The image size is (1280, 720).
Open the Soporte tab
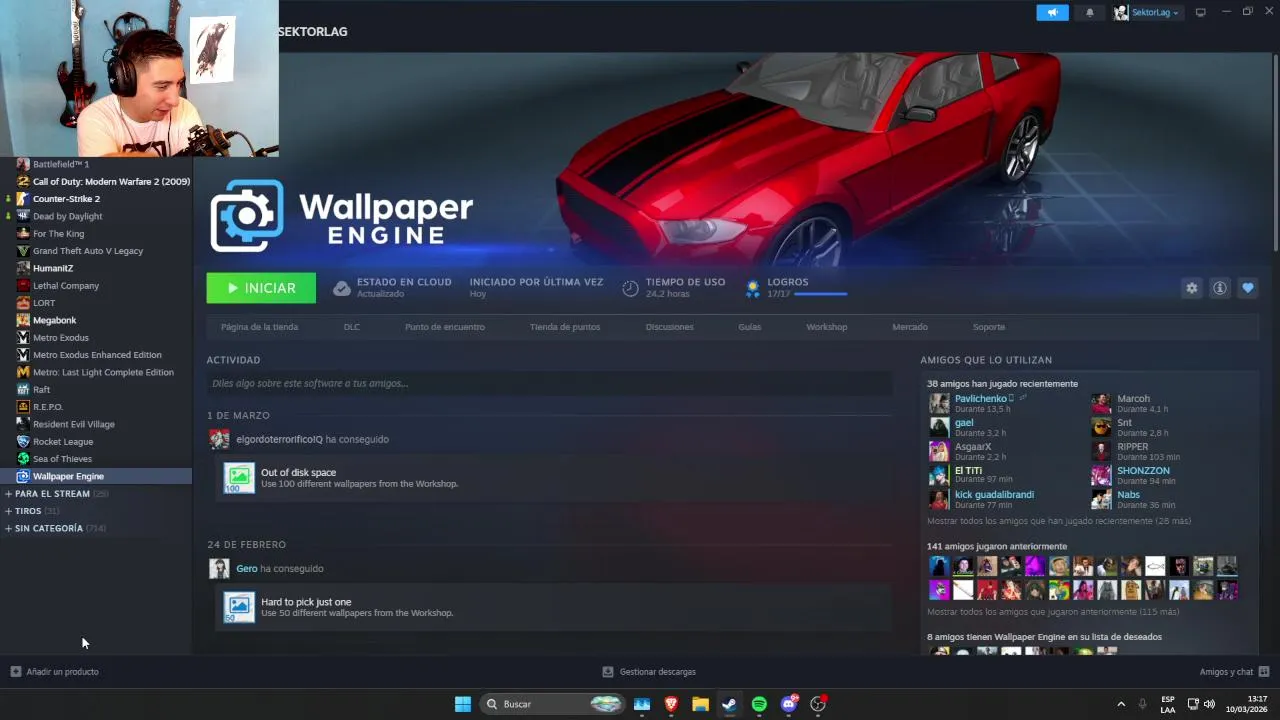click(989, 327)
